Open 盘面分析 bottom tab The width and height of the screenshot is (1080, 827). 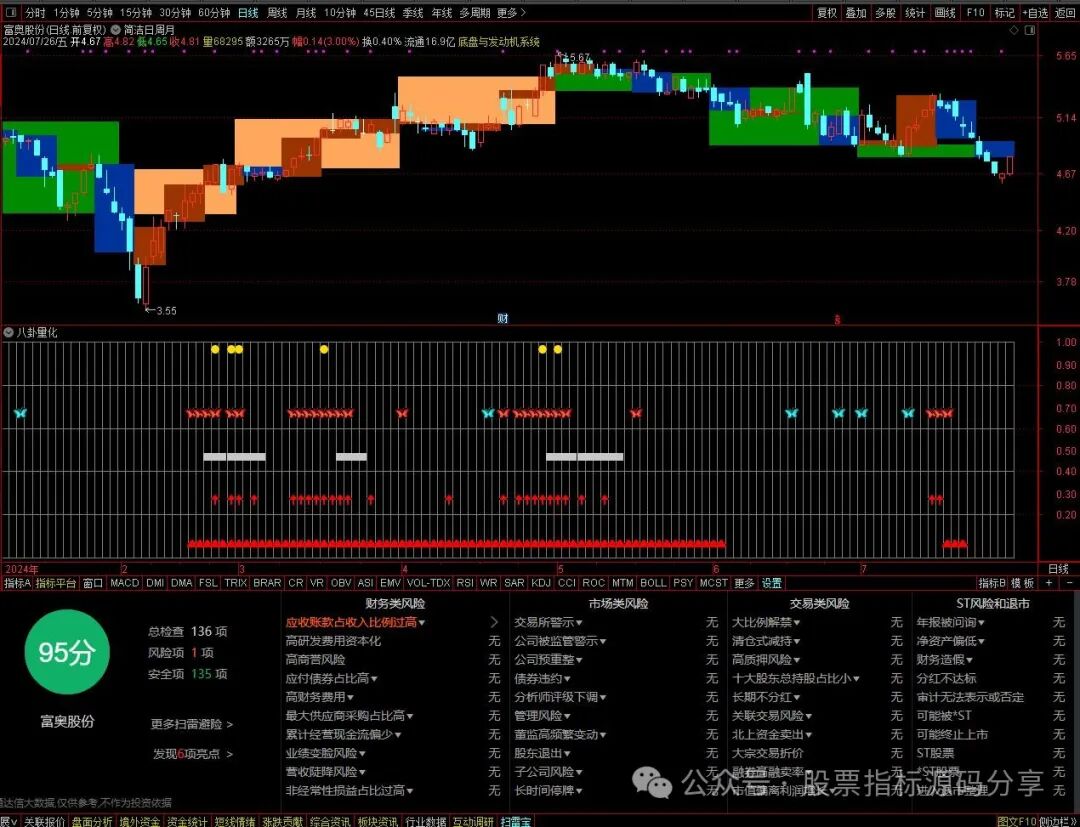click(92, 821)
